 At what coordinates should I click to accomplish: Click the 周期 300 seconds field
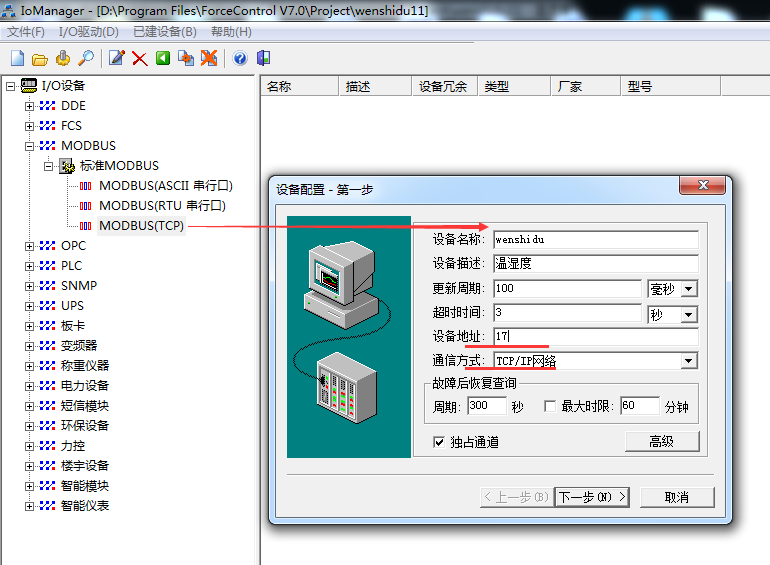487,406
